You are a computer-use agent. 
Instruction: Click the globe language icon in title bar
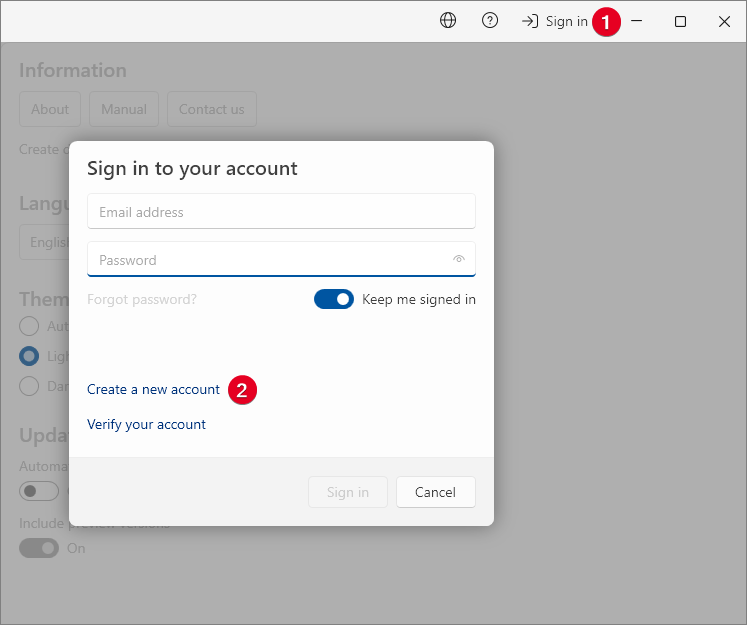pos(448,21)
